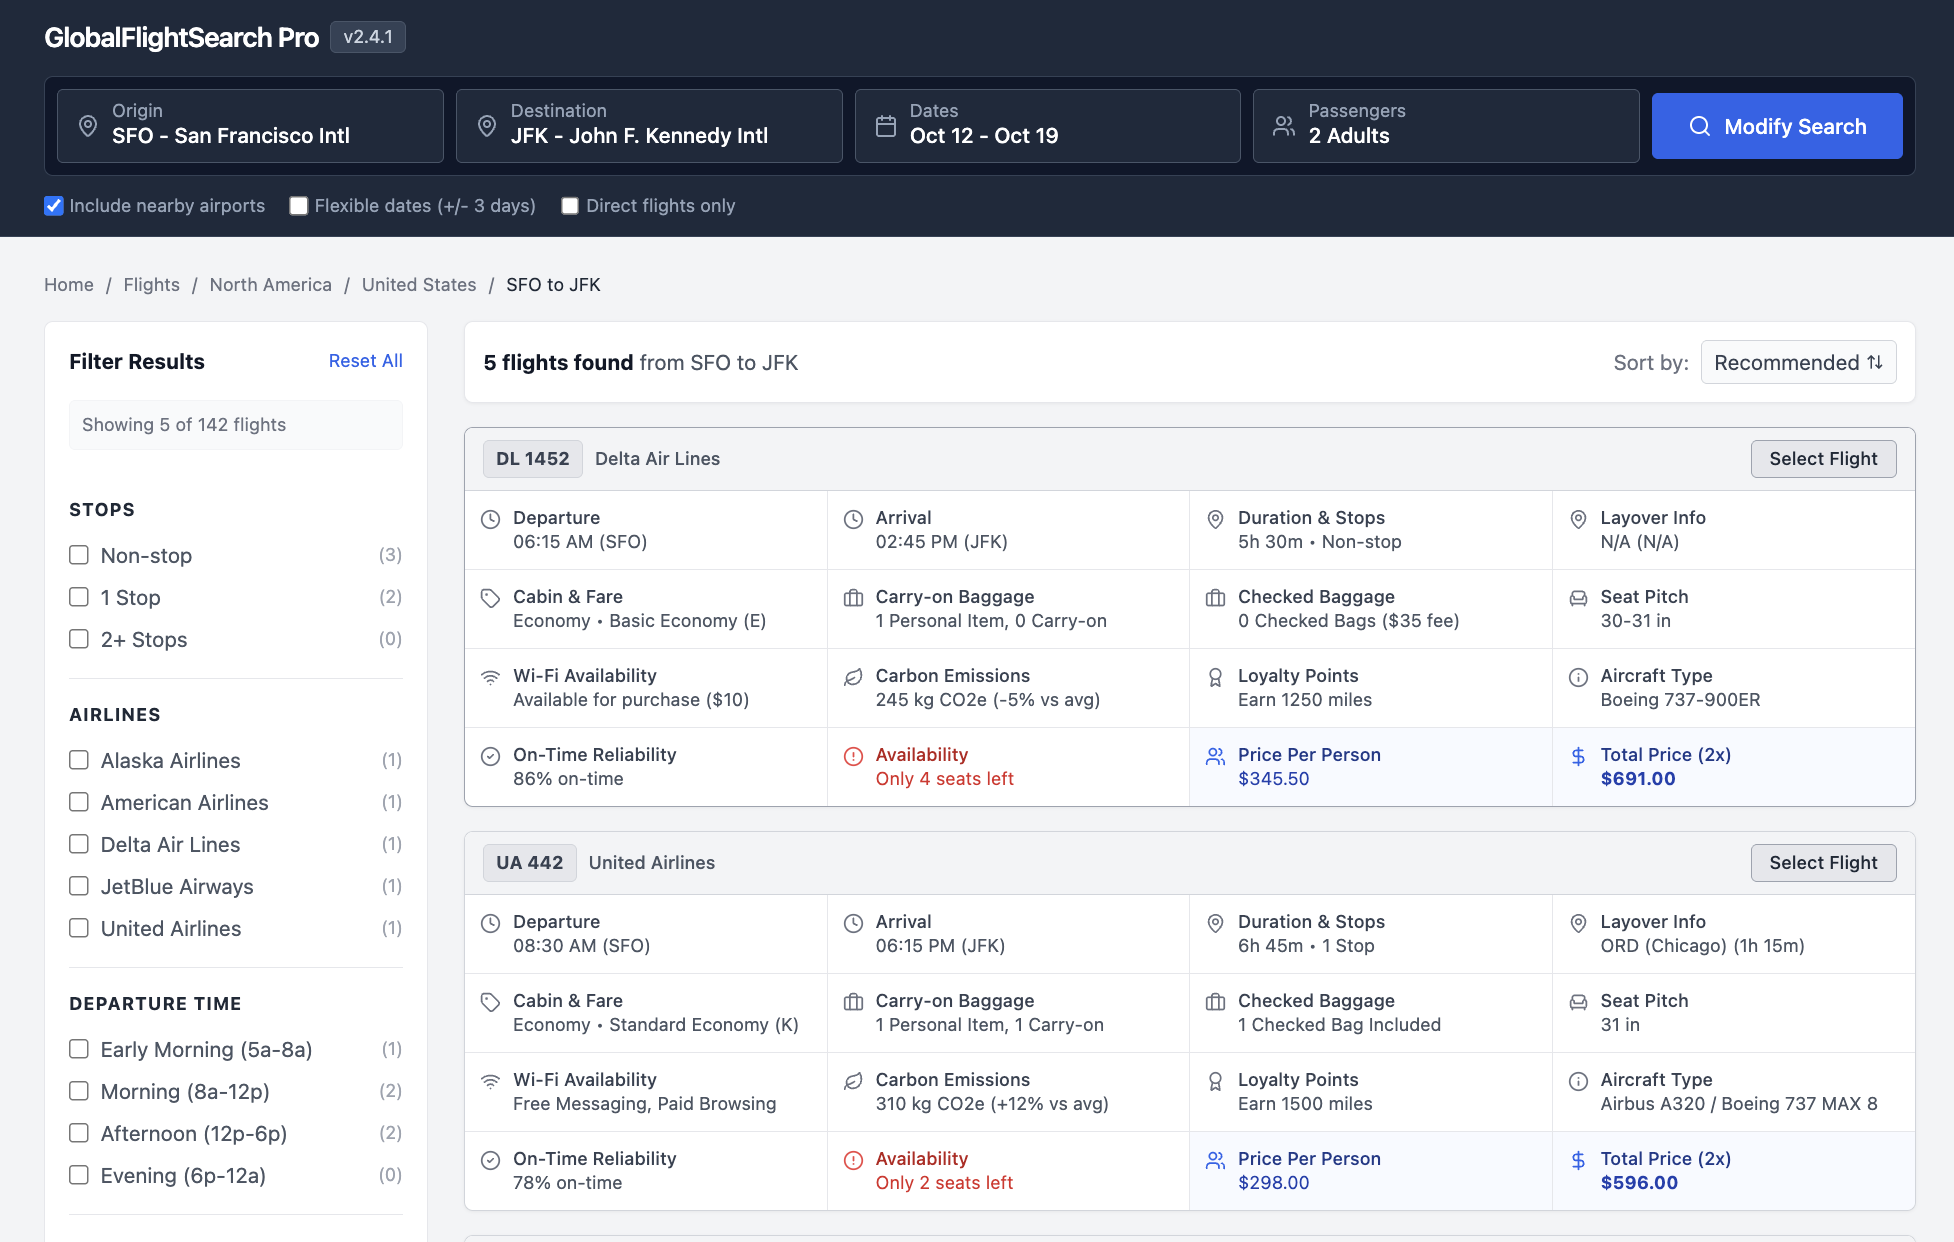Click the Reset All filters link

(x=365, y=360)
